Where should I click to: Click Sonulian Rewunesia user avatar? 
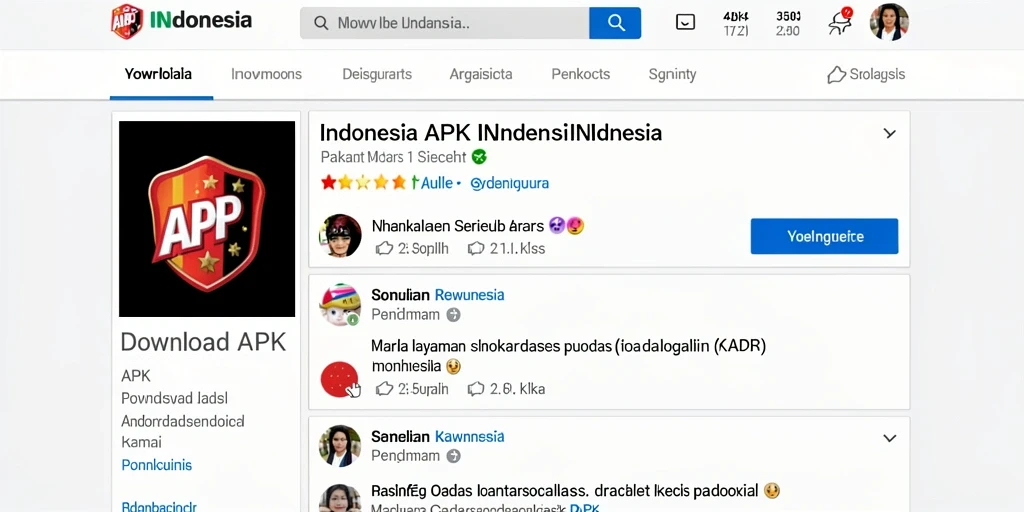point(340,304)
